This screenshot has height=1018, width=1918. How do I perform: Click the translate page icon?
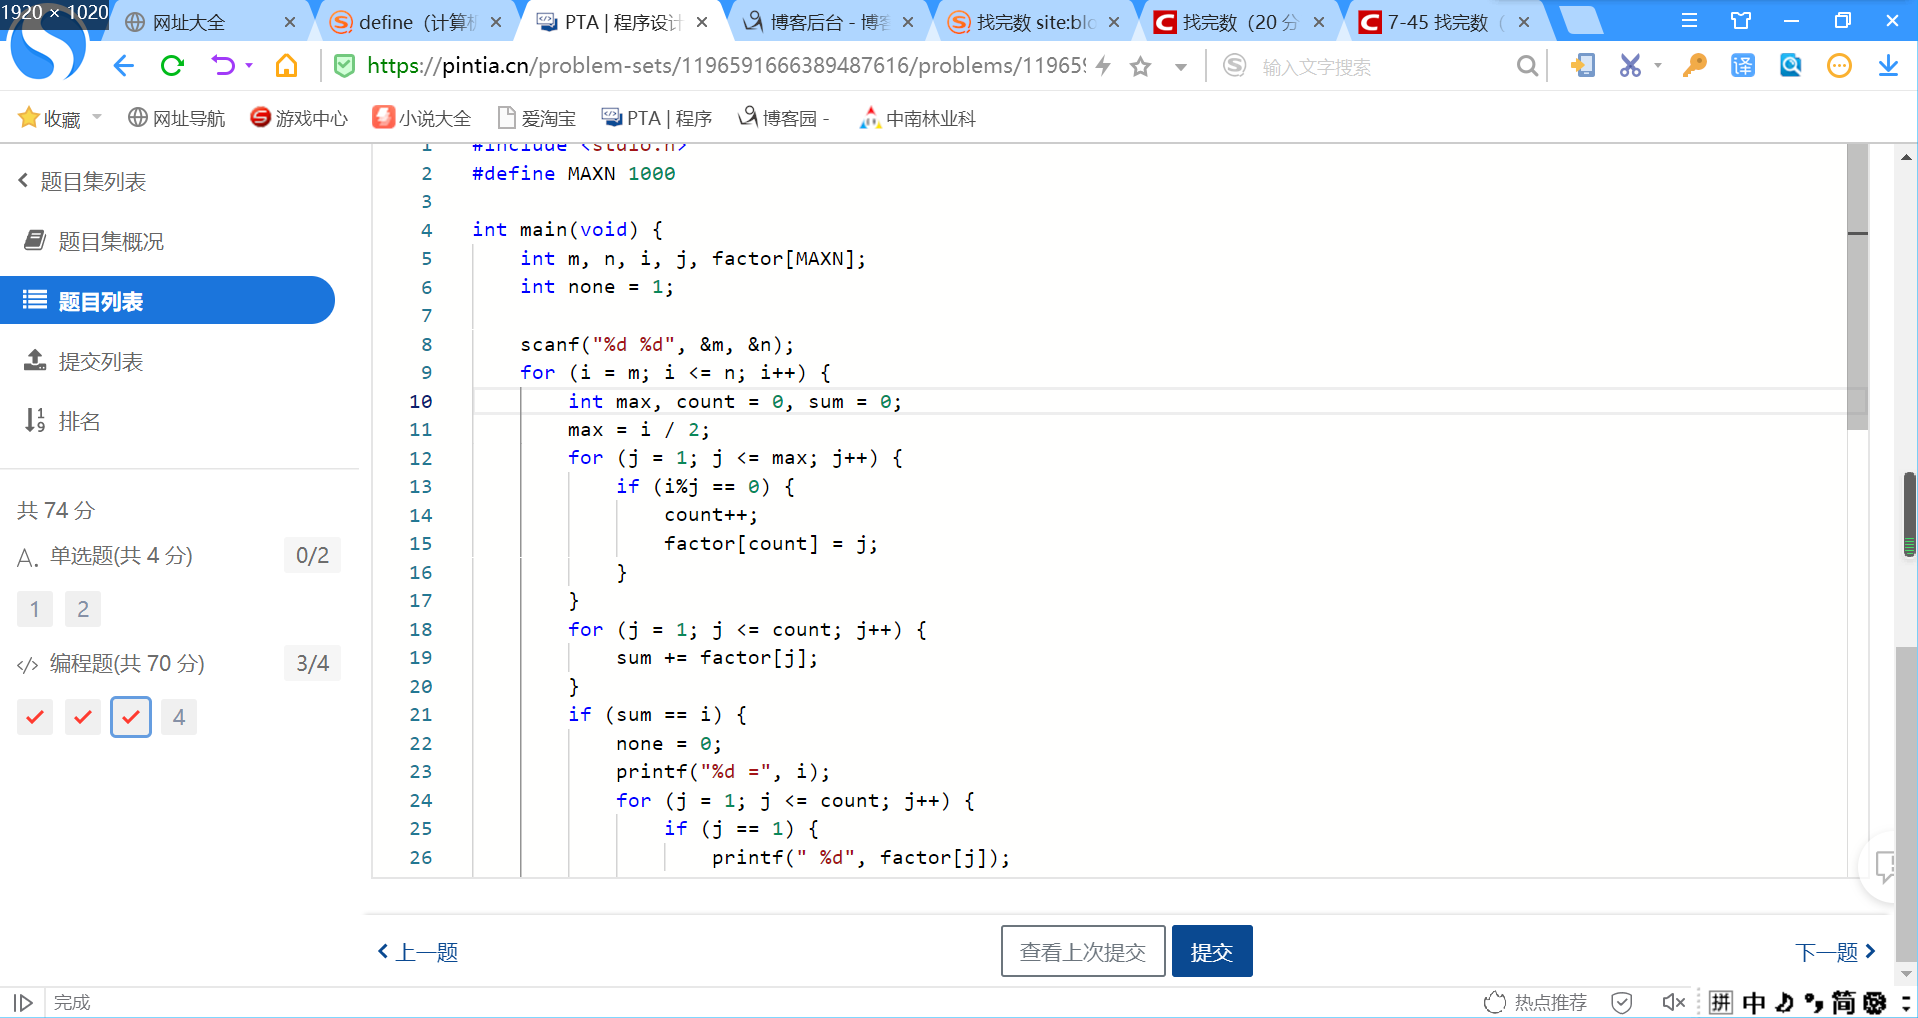coord(1743,66)
